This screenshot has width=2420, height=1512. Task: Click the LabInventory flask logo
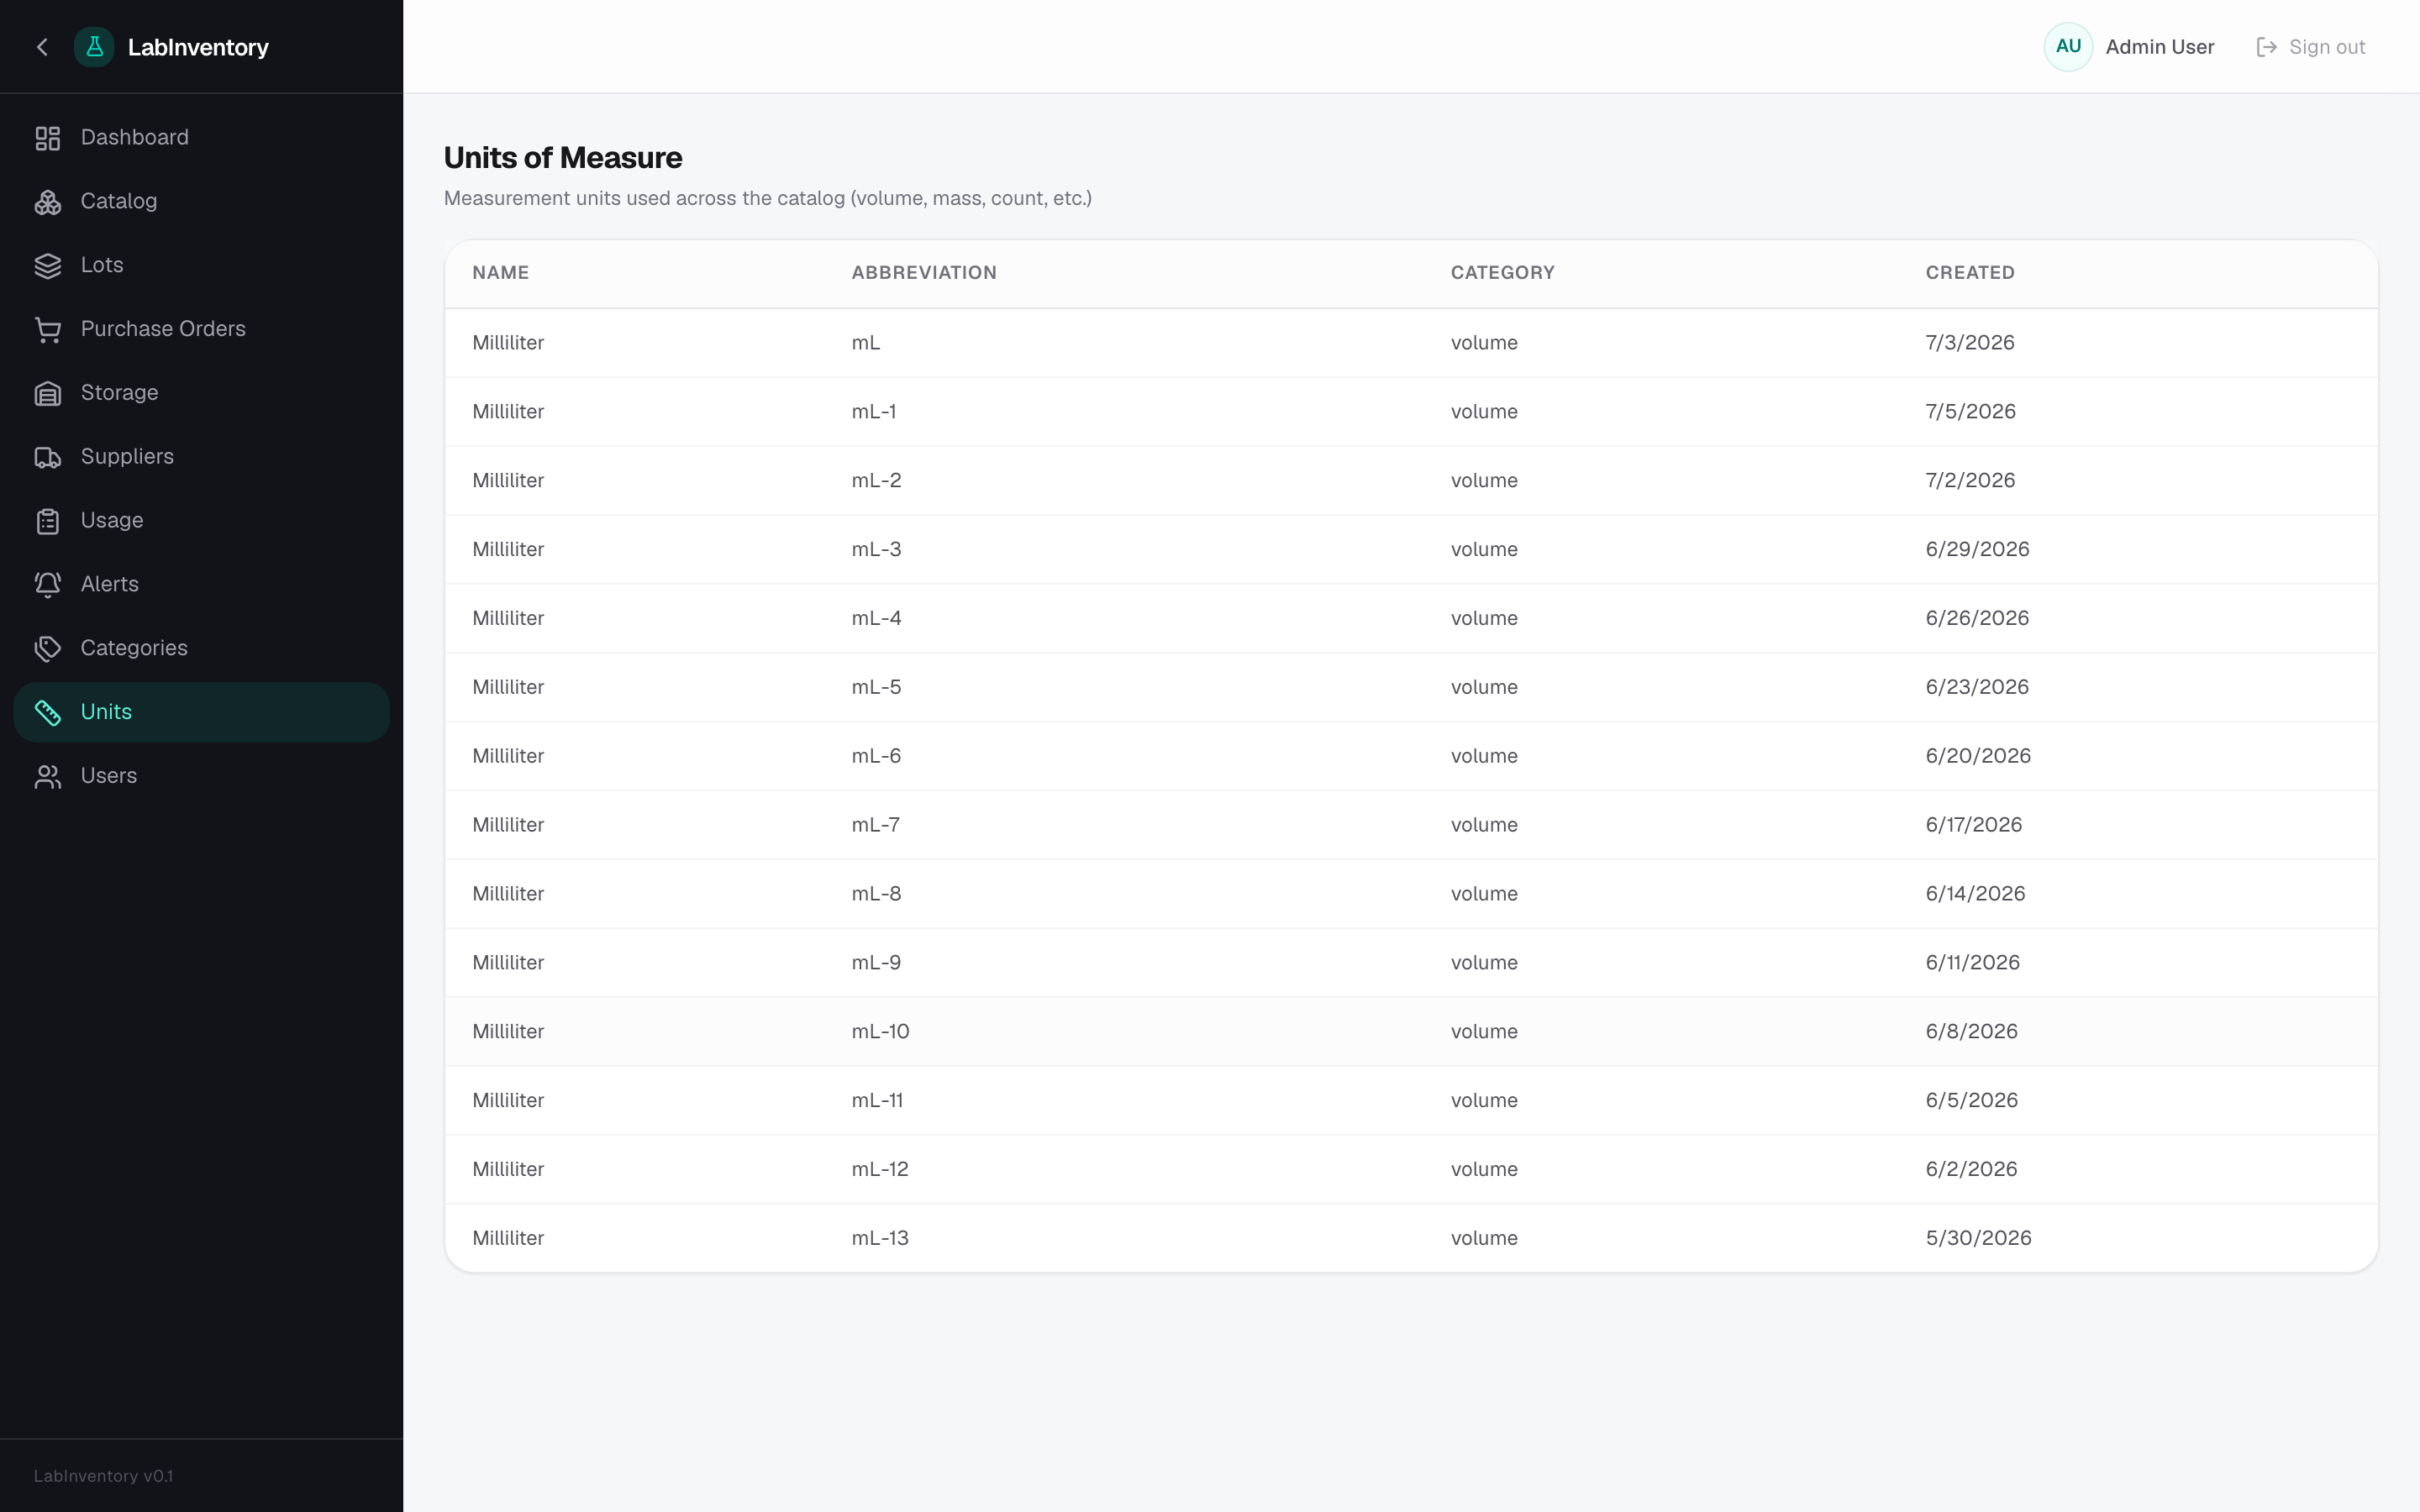click(x=94, y=47)
